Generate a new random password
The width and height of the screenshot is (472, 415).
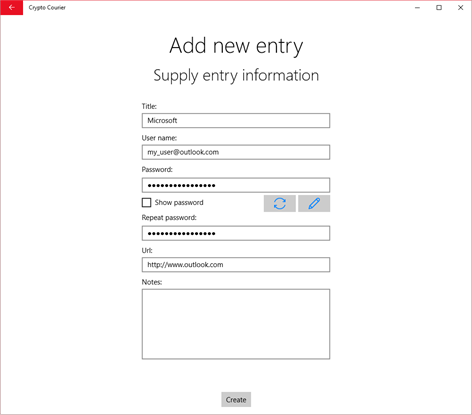[x=280, y=203]
